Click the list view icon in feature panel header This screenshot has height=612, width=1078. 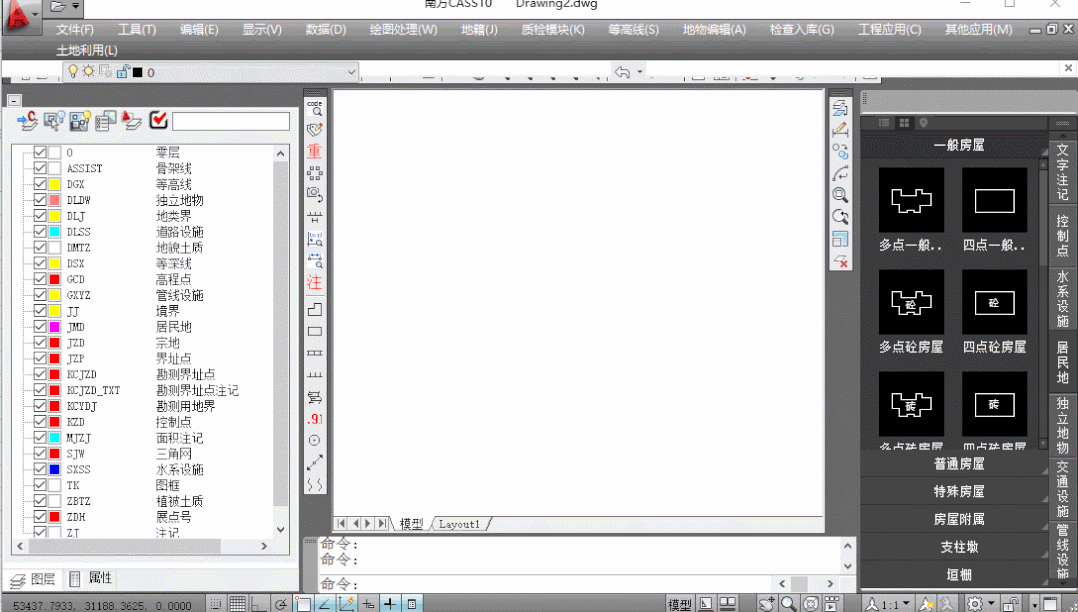click(x=884, y=122)
